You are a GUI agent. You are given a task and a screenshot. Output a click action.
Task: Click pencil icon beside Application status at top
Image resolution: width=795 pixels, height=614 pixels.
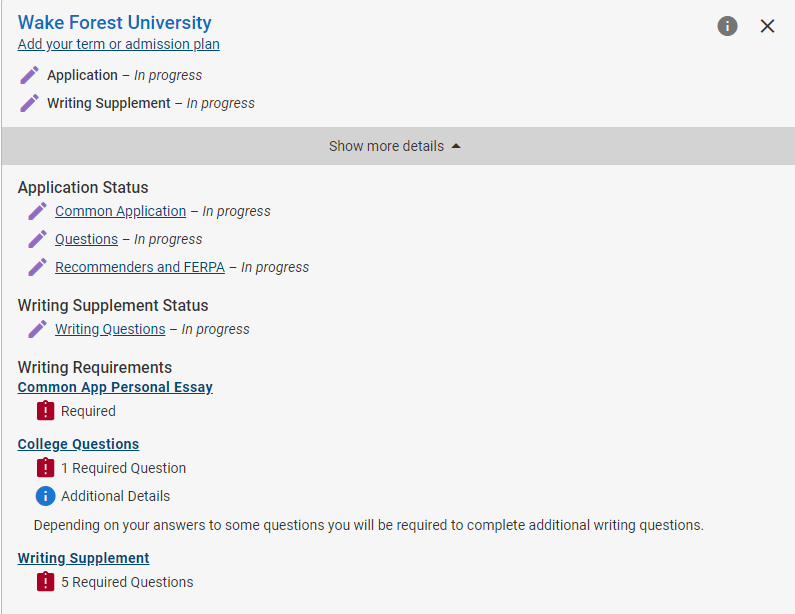point(29,75)
